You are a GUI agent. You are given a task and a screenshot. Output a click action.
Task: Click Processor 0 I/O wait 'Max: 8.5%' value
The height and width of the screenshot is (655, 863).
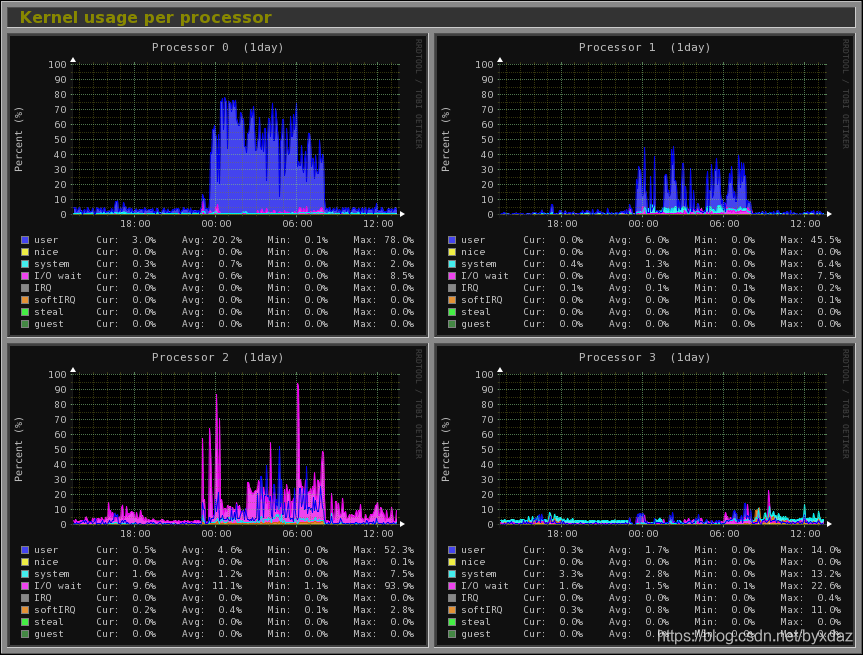pos(384,276)
